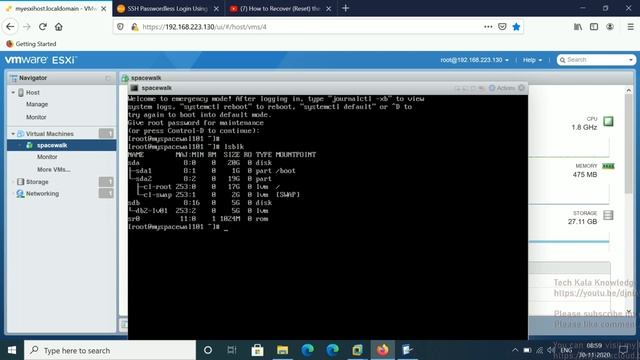Click the CPU usage icon

pyautogui.click(x=608, y=121)
